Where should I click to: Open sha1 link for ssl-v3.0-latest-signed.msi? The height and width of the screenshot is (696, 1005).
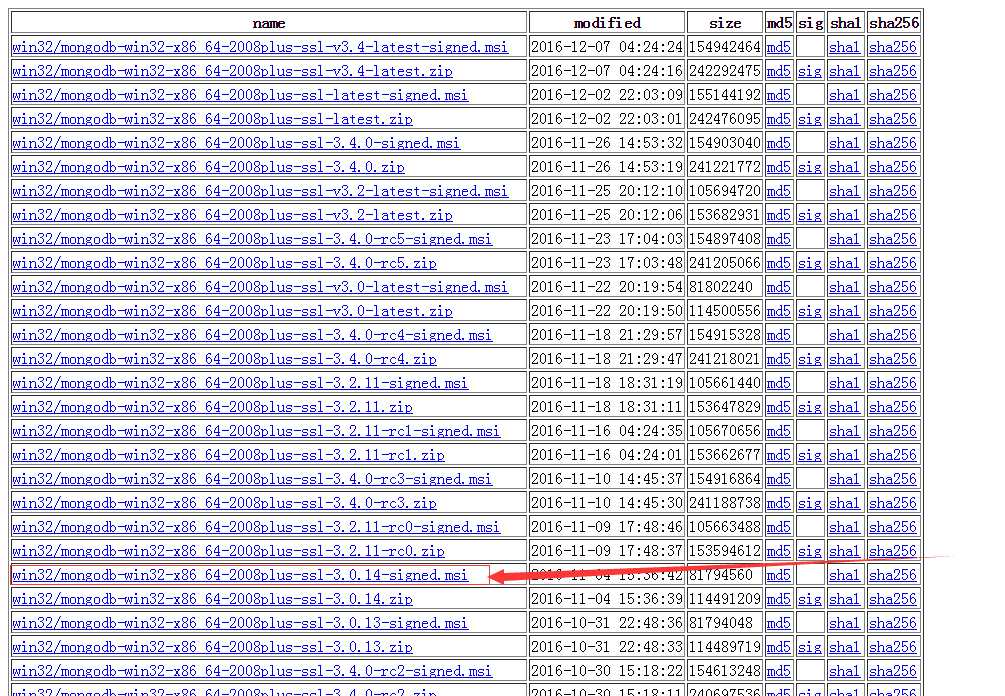(844, 287)
